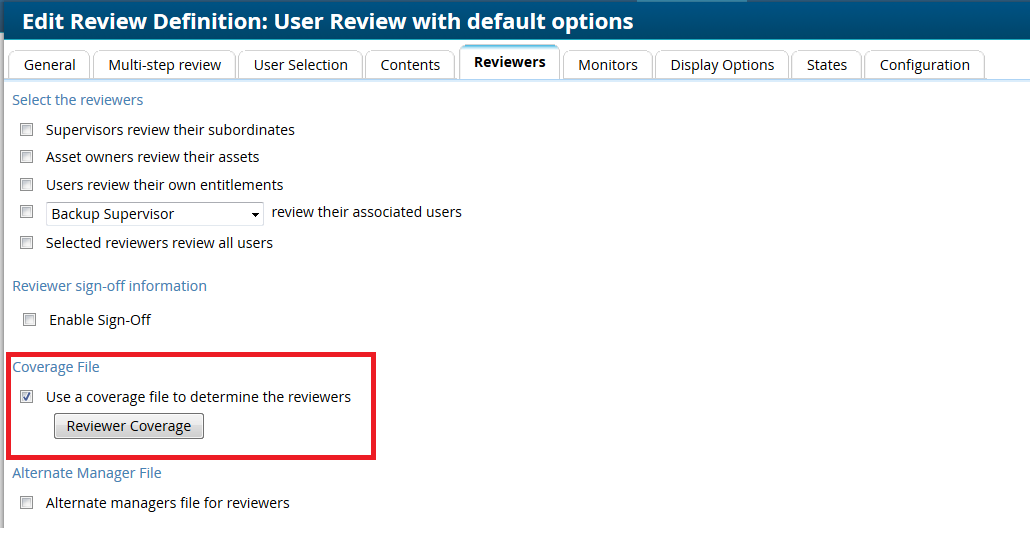Tick Users review their own entitlements

coord(27,185)
